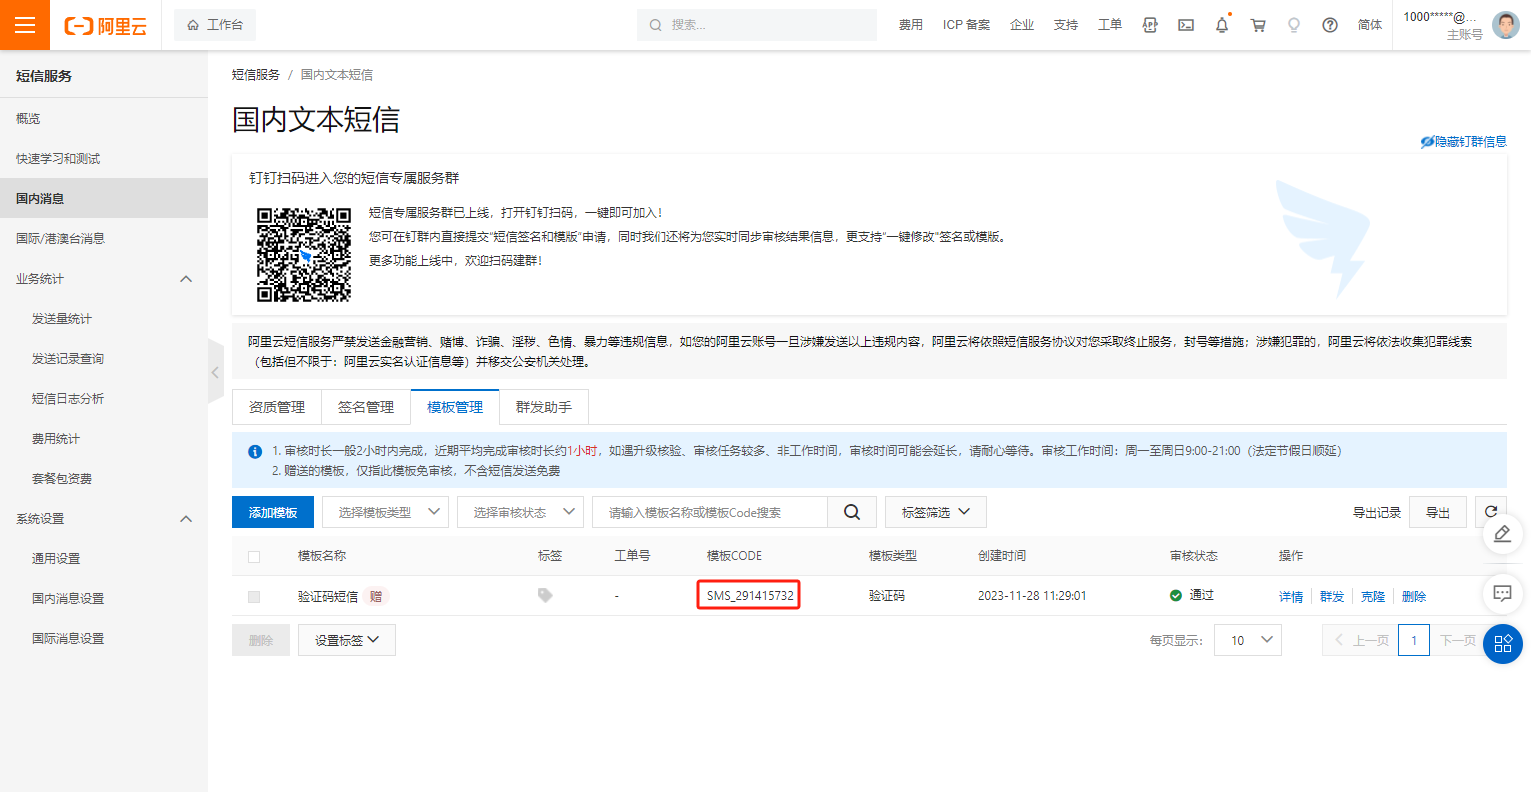Click 添加模板 button
The height and width of the screenshot is (792, 1531).
tap(273, 512)
